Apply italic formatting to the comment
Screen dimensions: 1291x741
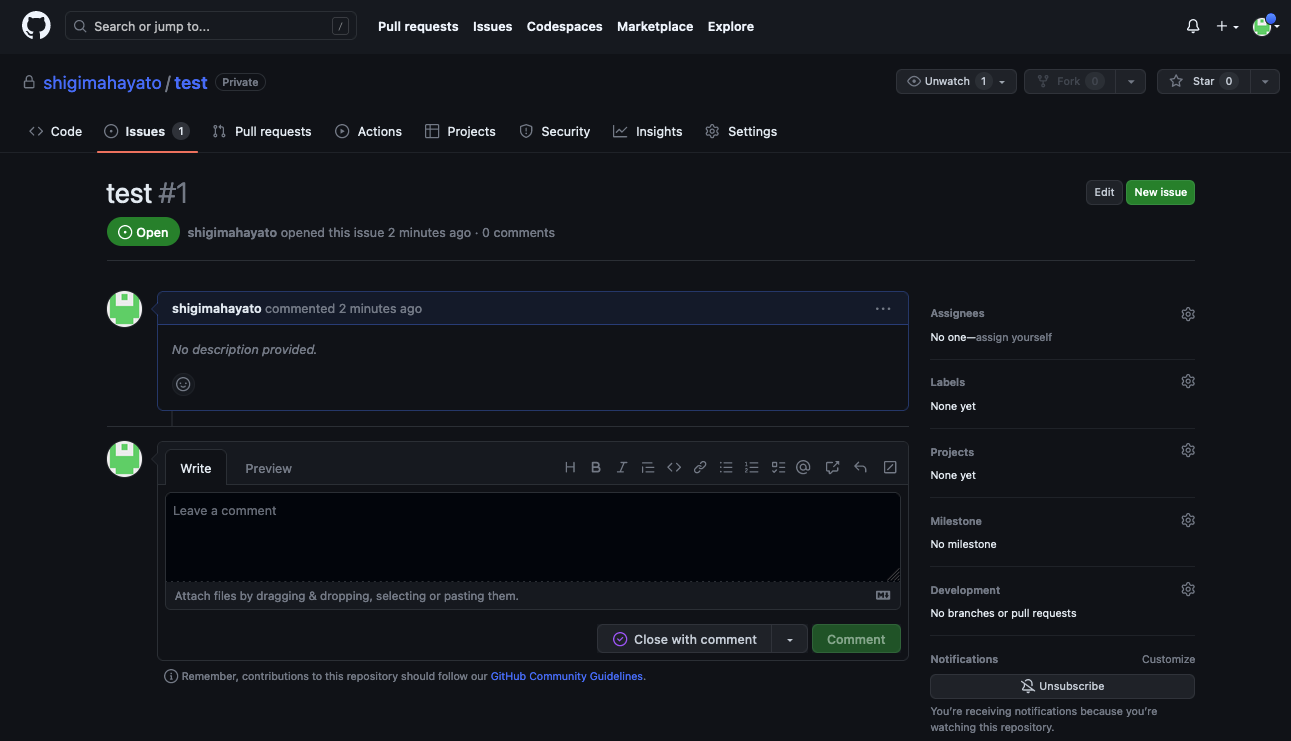point(622,467)
